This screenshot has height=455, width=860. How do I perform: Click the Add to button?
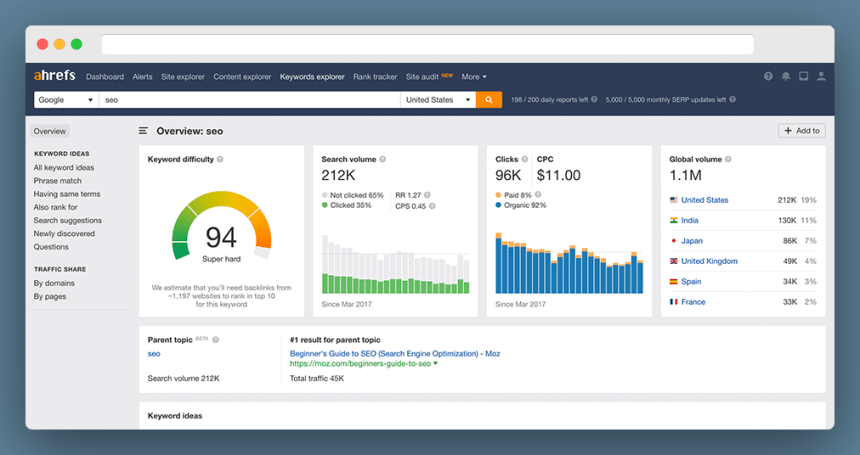pos(801,130)
